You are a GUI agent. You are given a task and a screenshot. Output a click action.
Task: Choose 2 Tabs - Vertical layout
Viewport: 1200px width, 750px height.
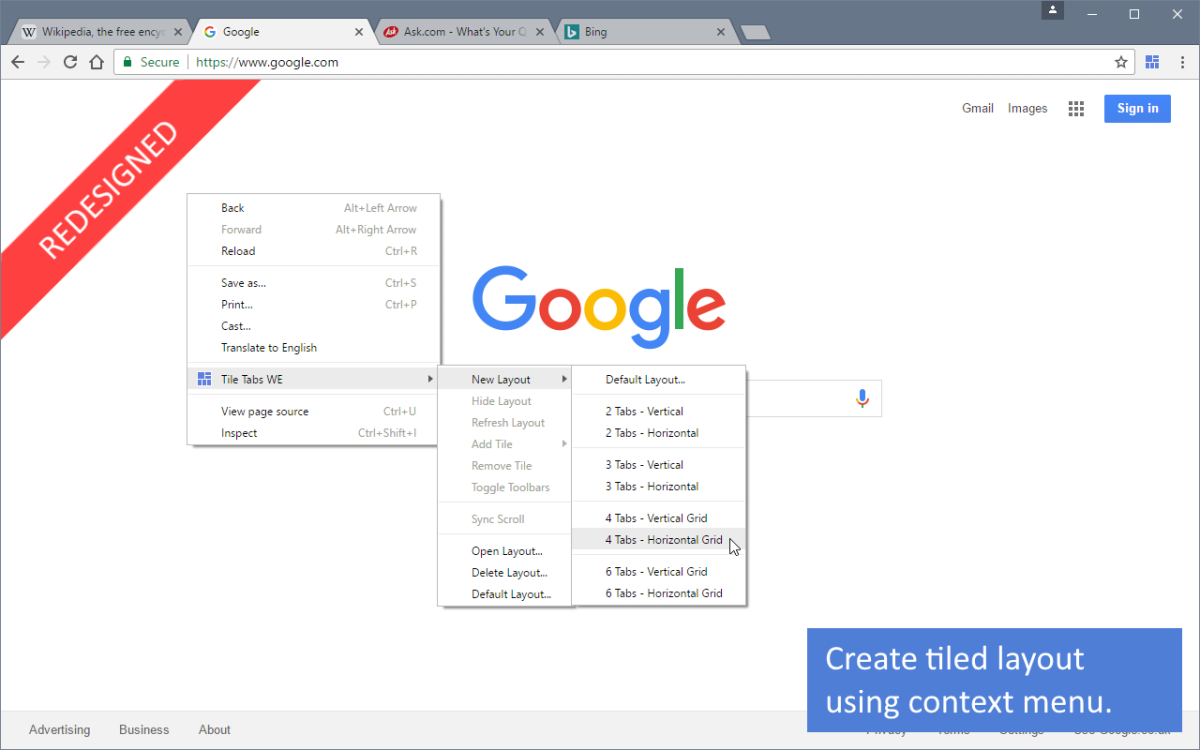(644, 411)
